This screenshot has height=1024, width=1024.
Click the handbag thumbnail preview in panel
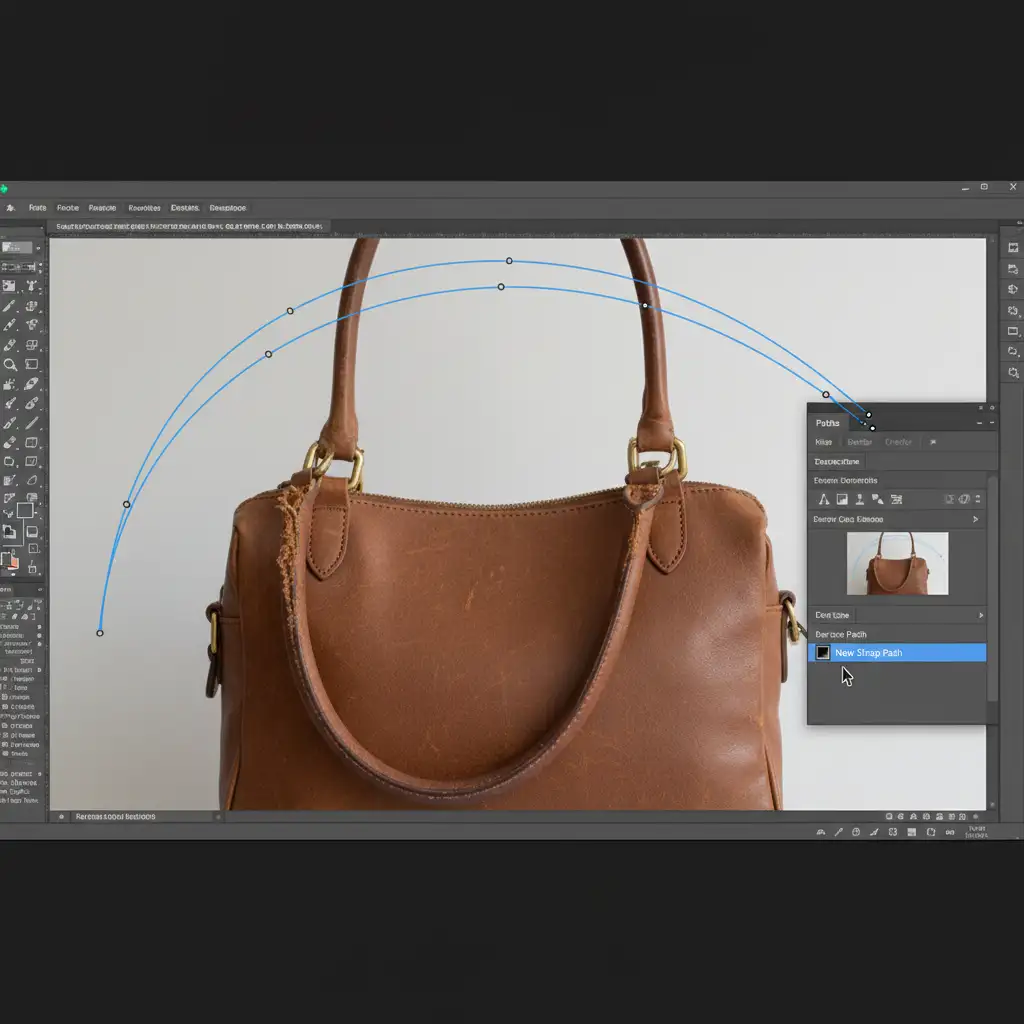coord(897,564)
